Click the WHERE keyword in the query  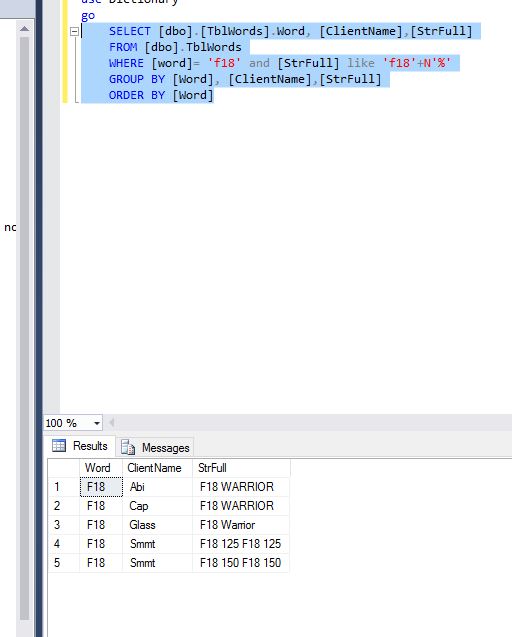[x=126, y=63]
